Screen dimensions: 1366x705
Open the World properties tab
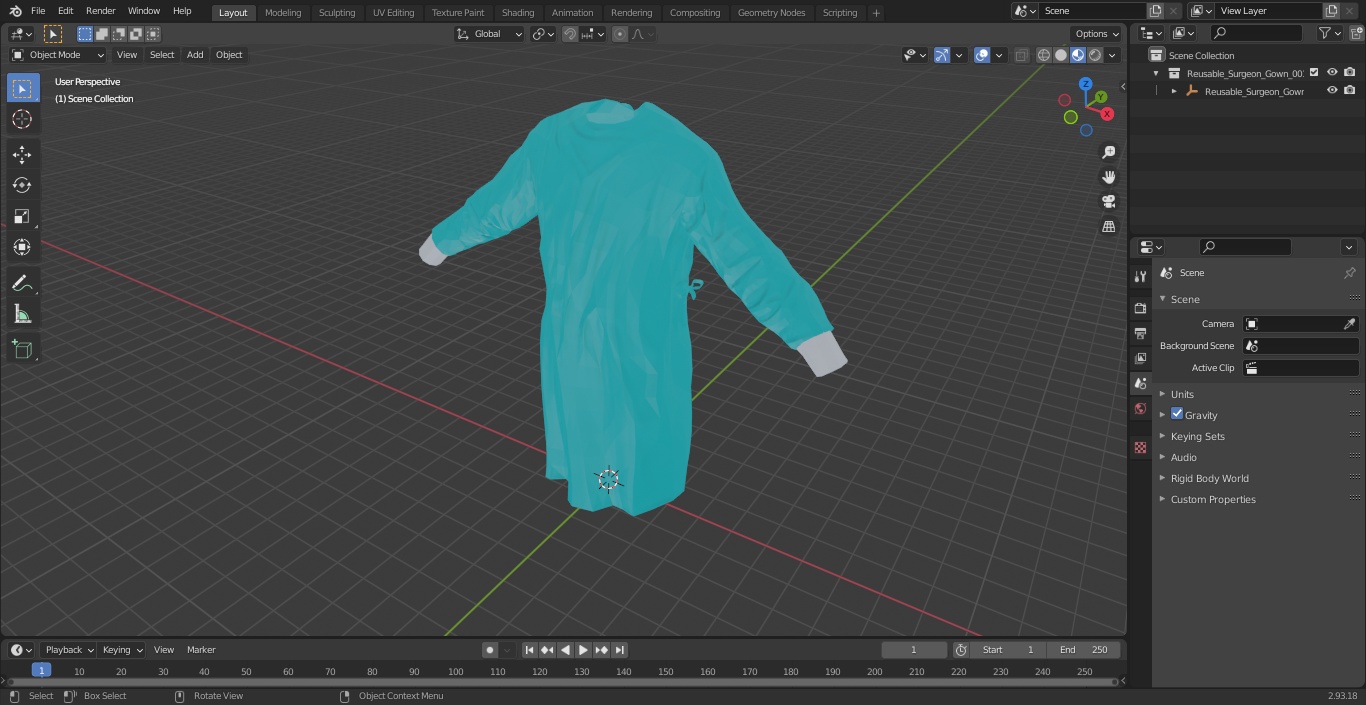(x=1140, y=409)
